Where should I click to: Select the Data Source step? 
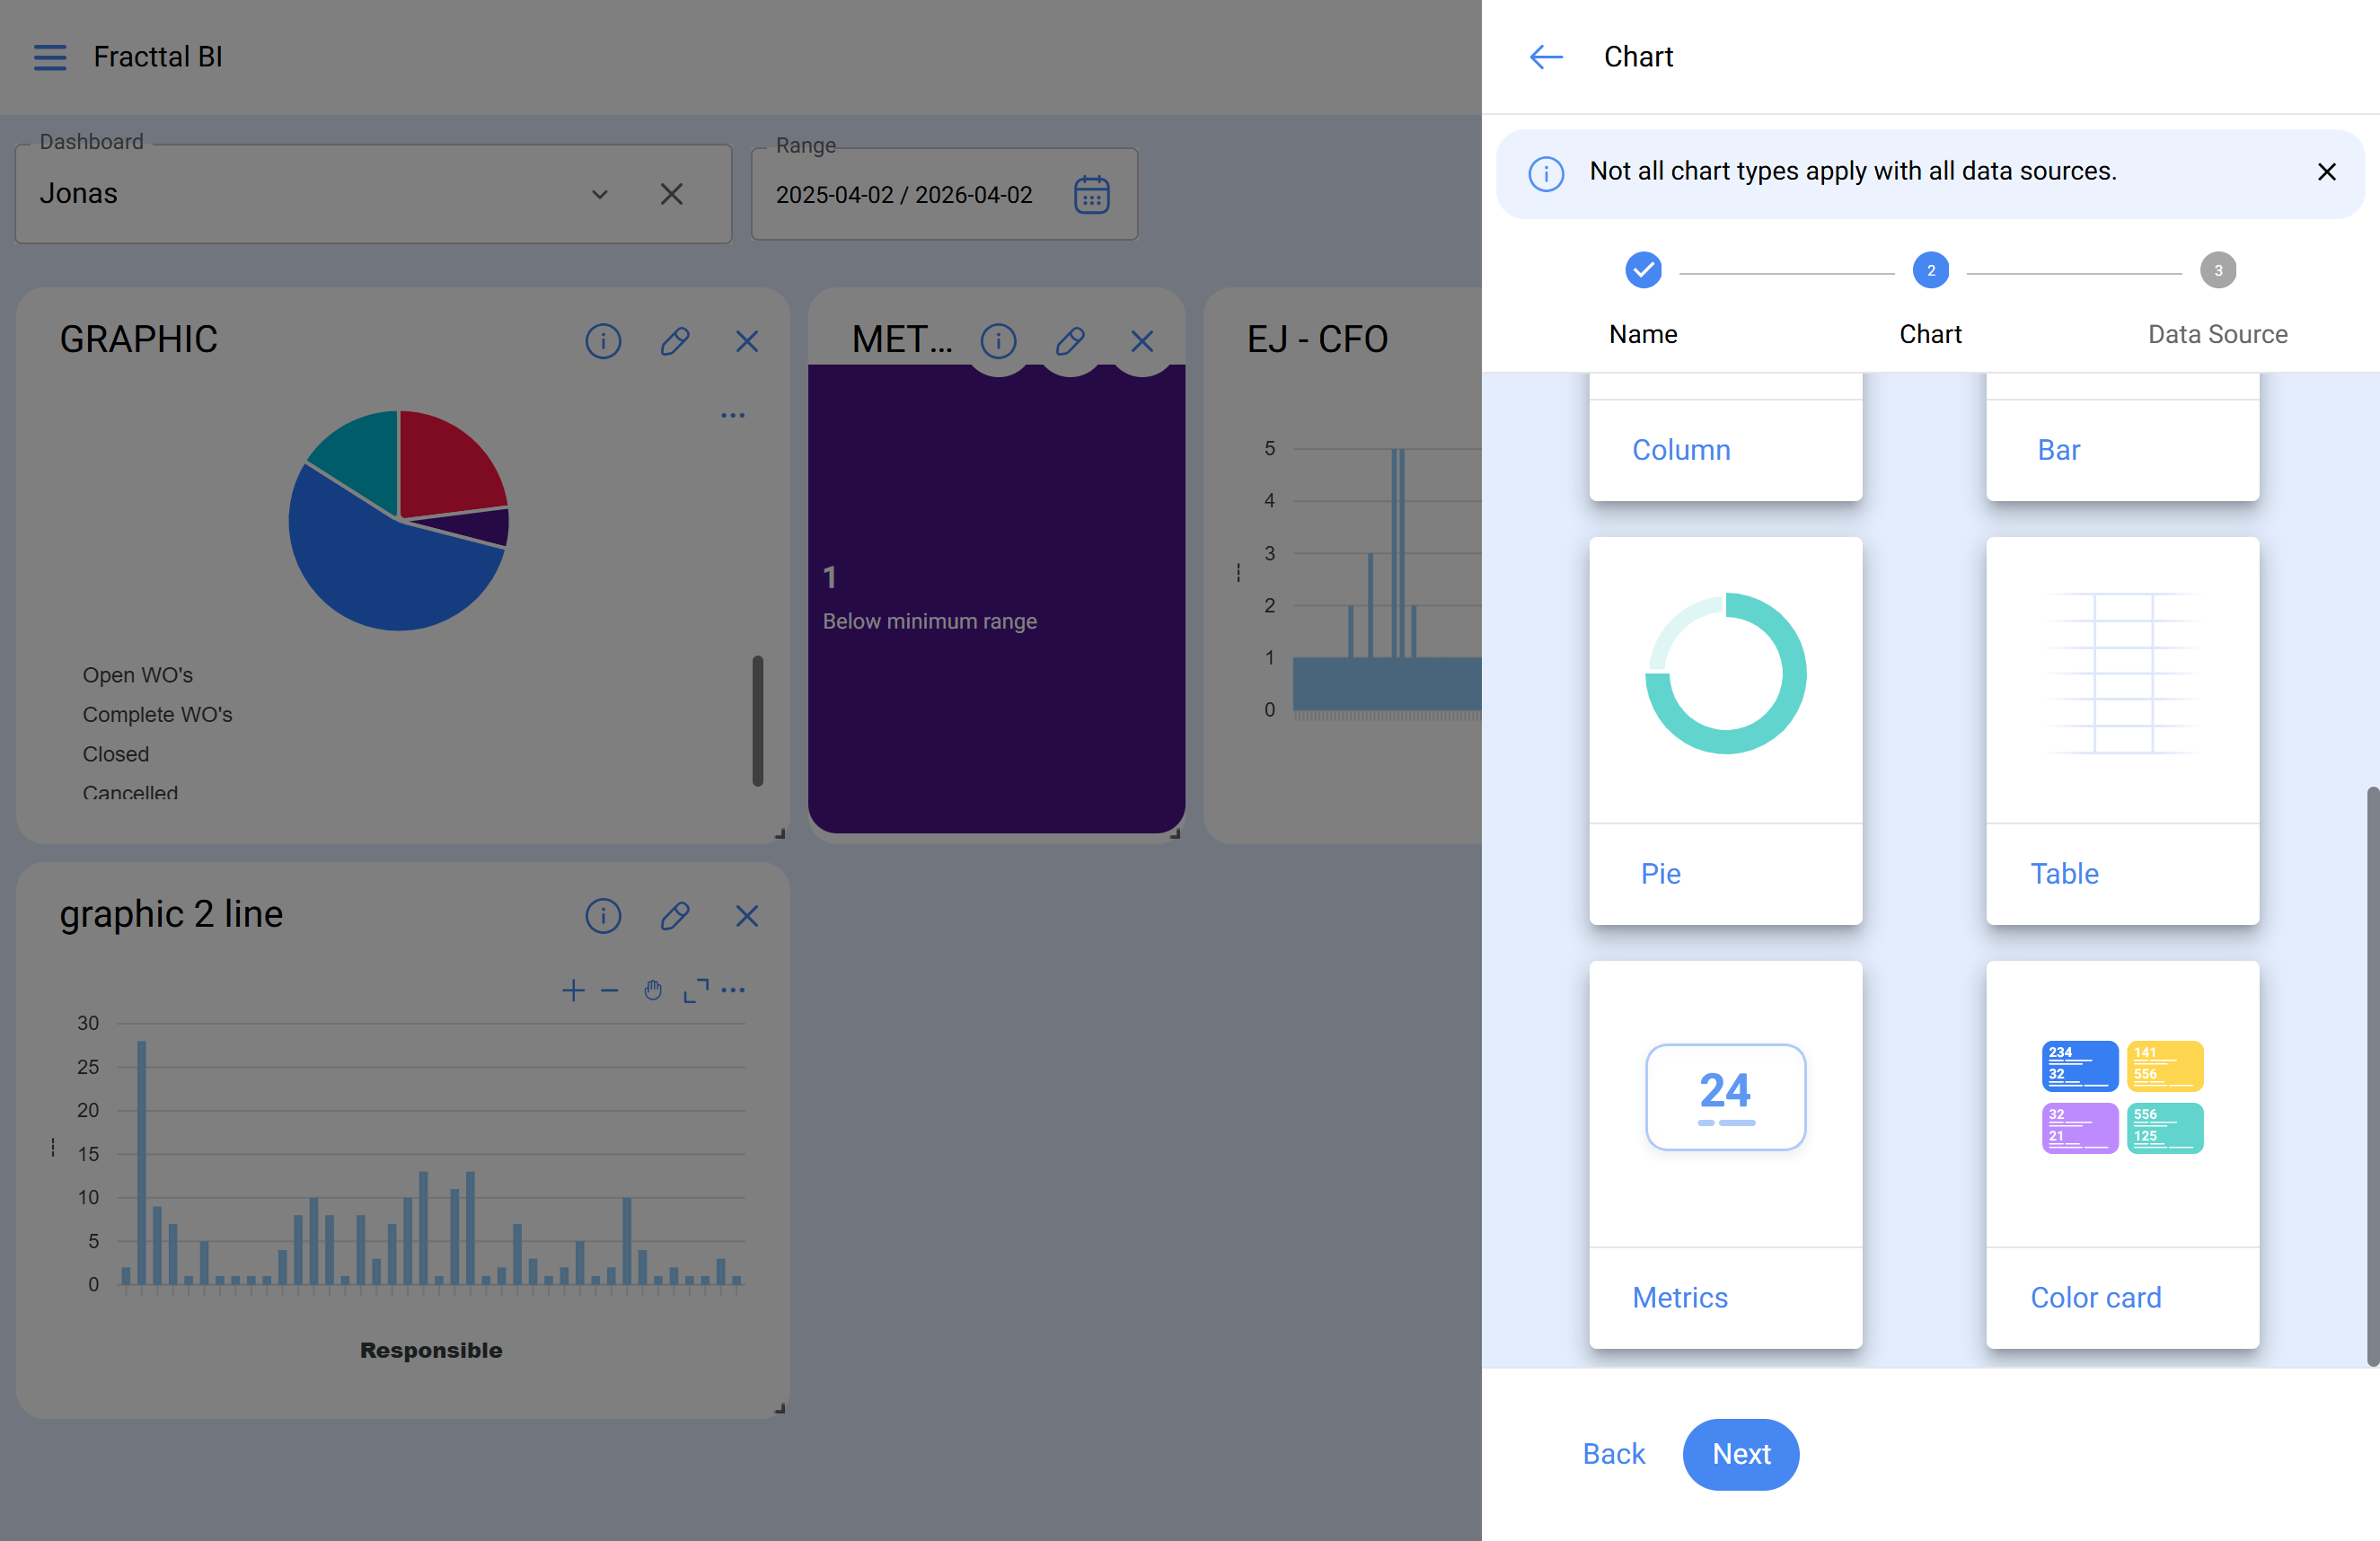[x=2217, y=271]
